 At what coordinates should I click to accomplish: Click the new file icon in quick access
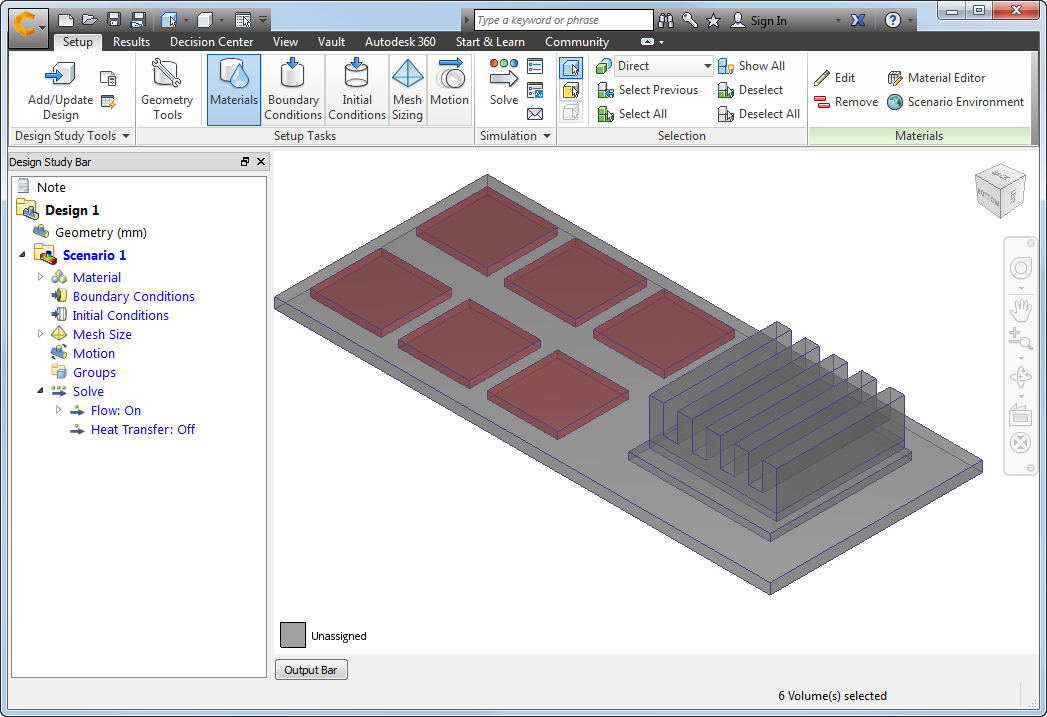click(x=65, y=20)
